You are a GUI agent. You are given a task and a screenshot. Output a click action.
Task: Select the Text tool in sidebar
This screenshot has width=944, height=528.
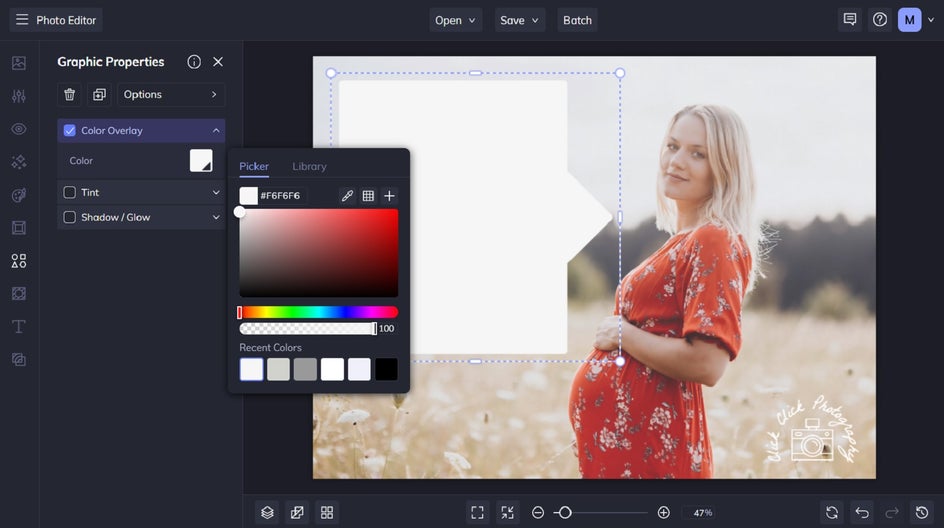[19, 326]
